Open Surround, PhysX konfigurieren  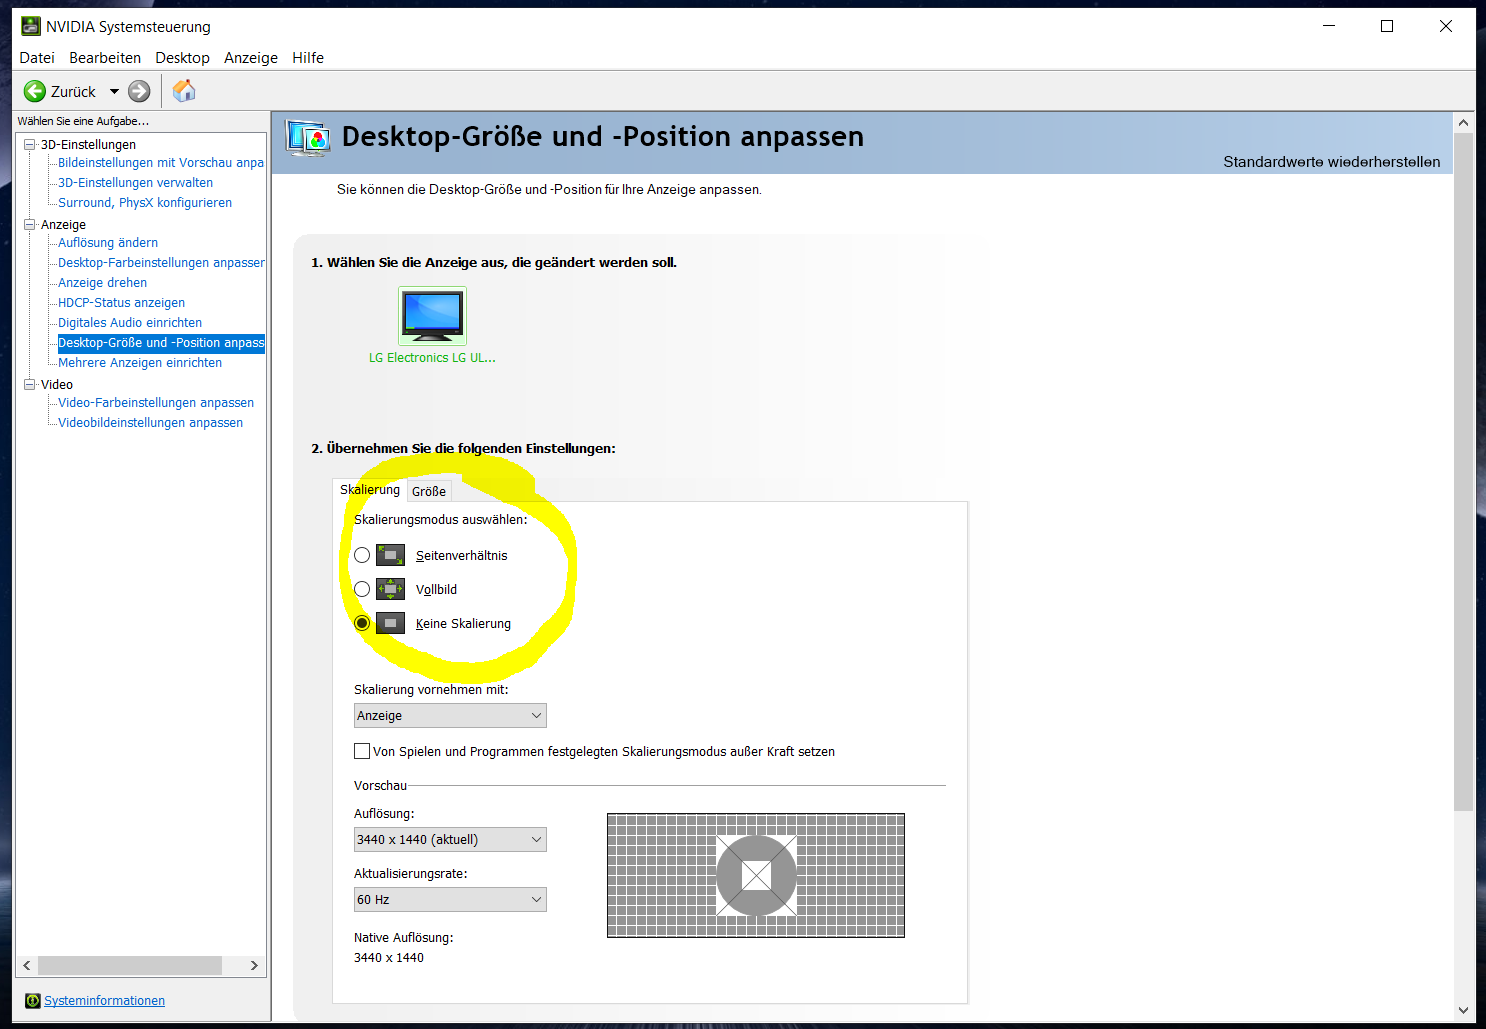[145, 203]
